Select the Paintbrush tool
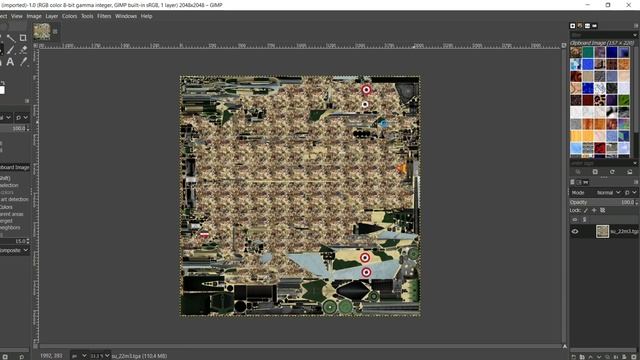The width and height of the screenshot is (640, 360). point(11,50)
